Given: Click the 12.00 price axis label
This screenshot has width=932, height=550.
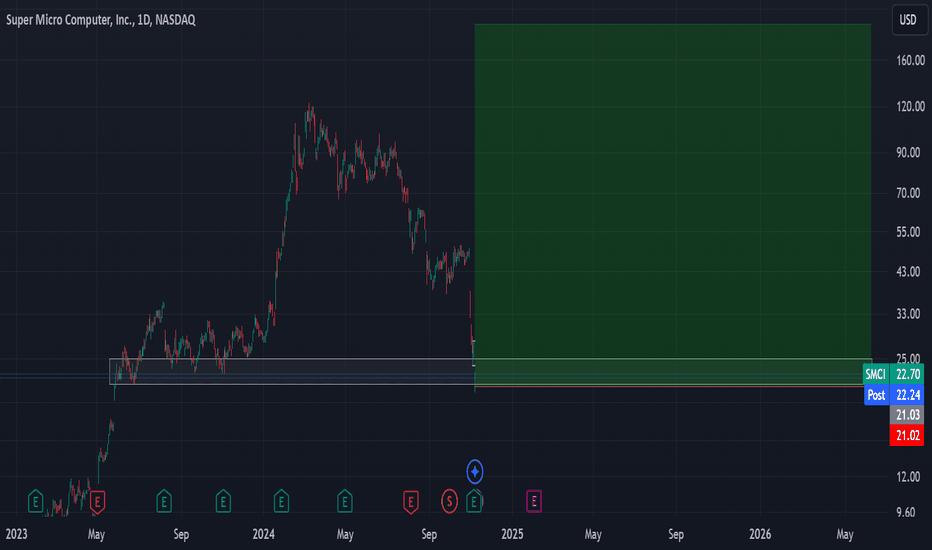Looking at the screenshot, I should 908,477.
